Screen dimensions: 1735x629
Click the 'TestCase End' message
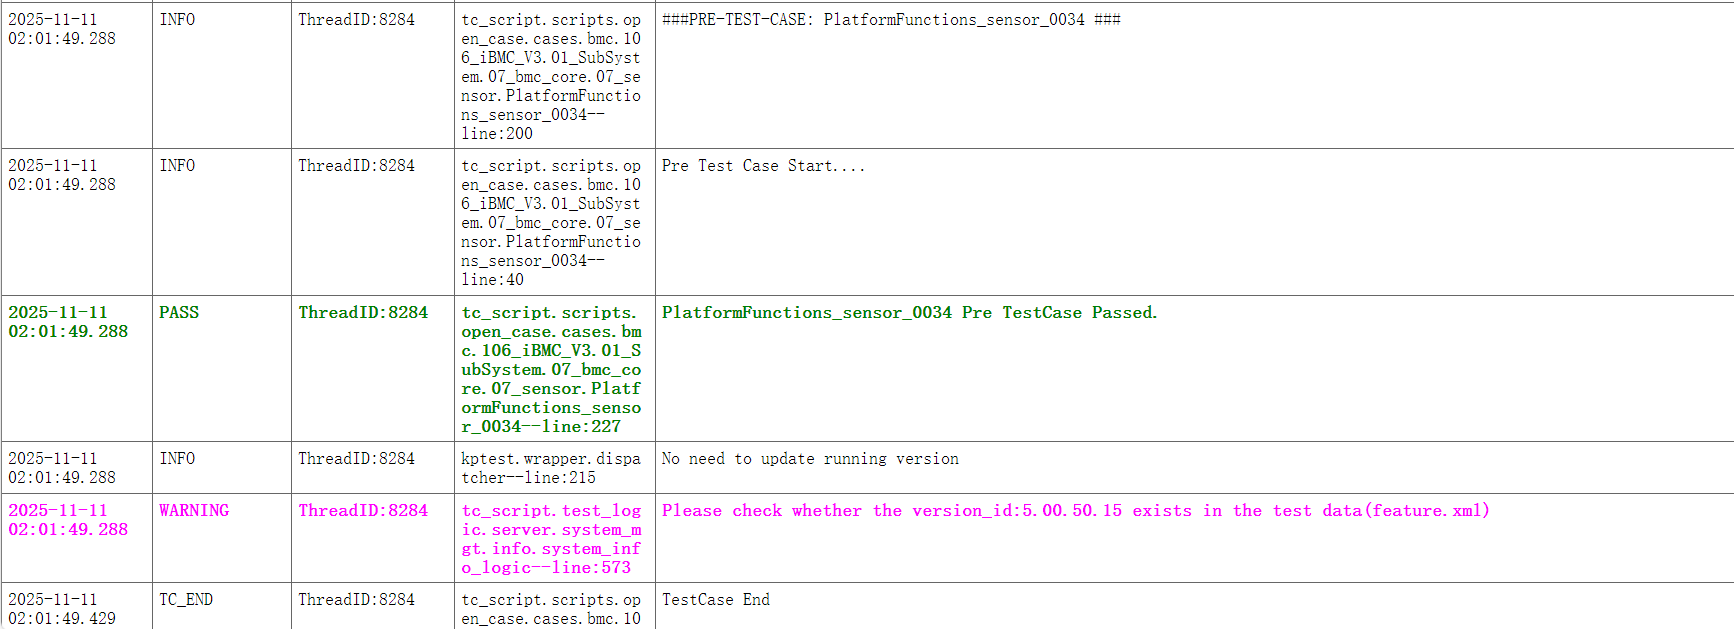tap(715, 600)
